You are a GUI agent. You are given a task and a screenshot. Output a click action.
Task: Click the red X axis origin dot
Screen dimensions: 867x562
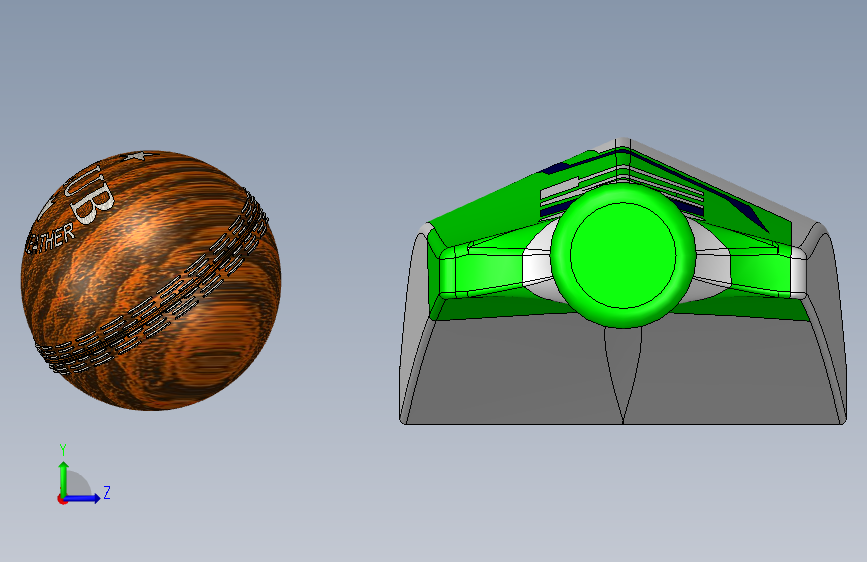point(62,499)
